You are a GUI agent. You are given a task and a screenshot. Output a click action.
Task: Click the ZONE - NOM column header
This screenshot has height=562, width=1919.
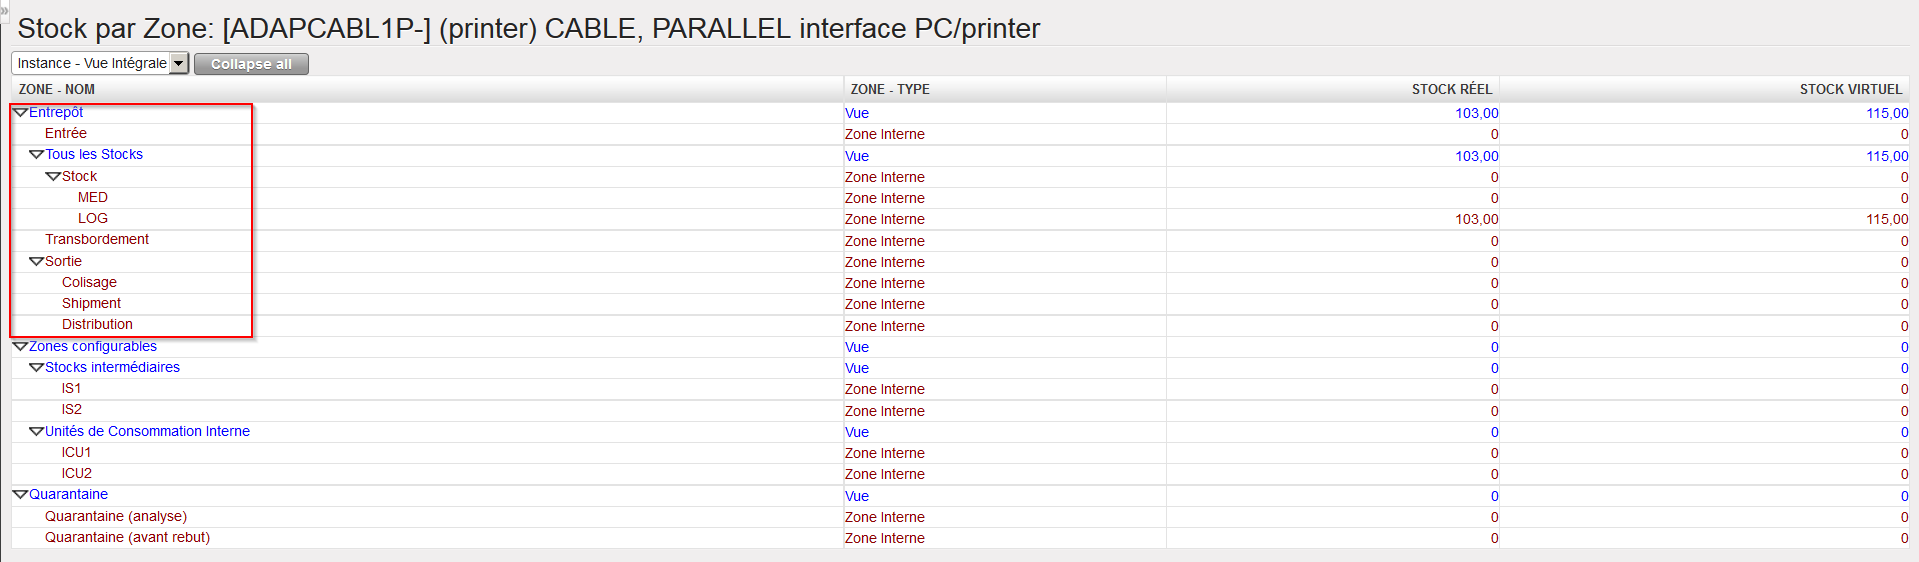[57, 90]
